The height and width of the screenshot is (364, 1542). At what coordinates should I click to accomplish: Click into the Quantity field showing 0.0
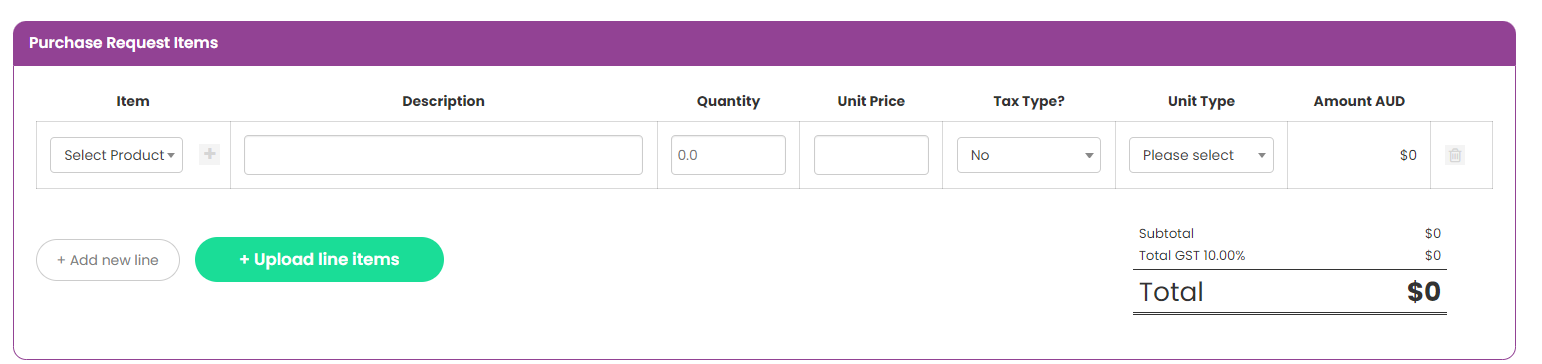click(x=728, y=155)
